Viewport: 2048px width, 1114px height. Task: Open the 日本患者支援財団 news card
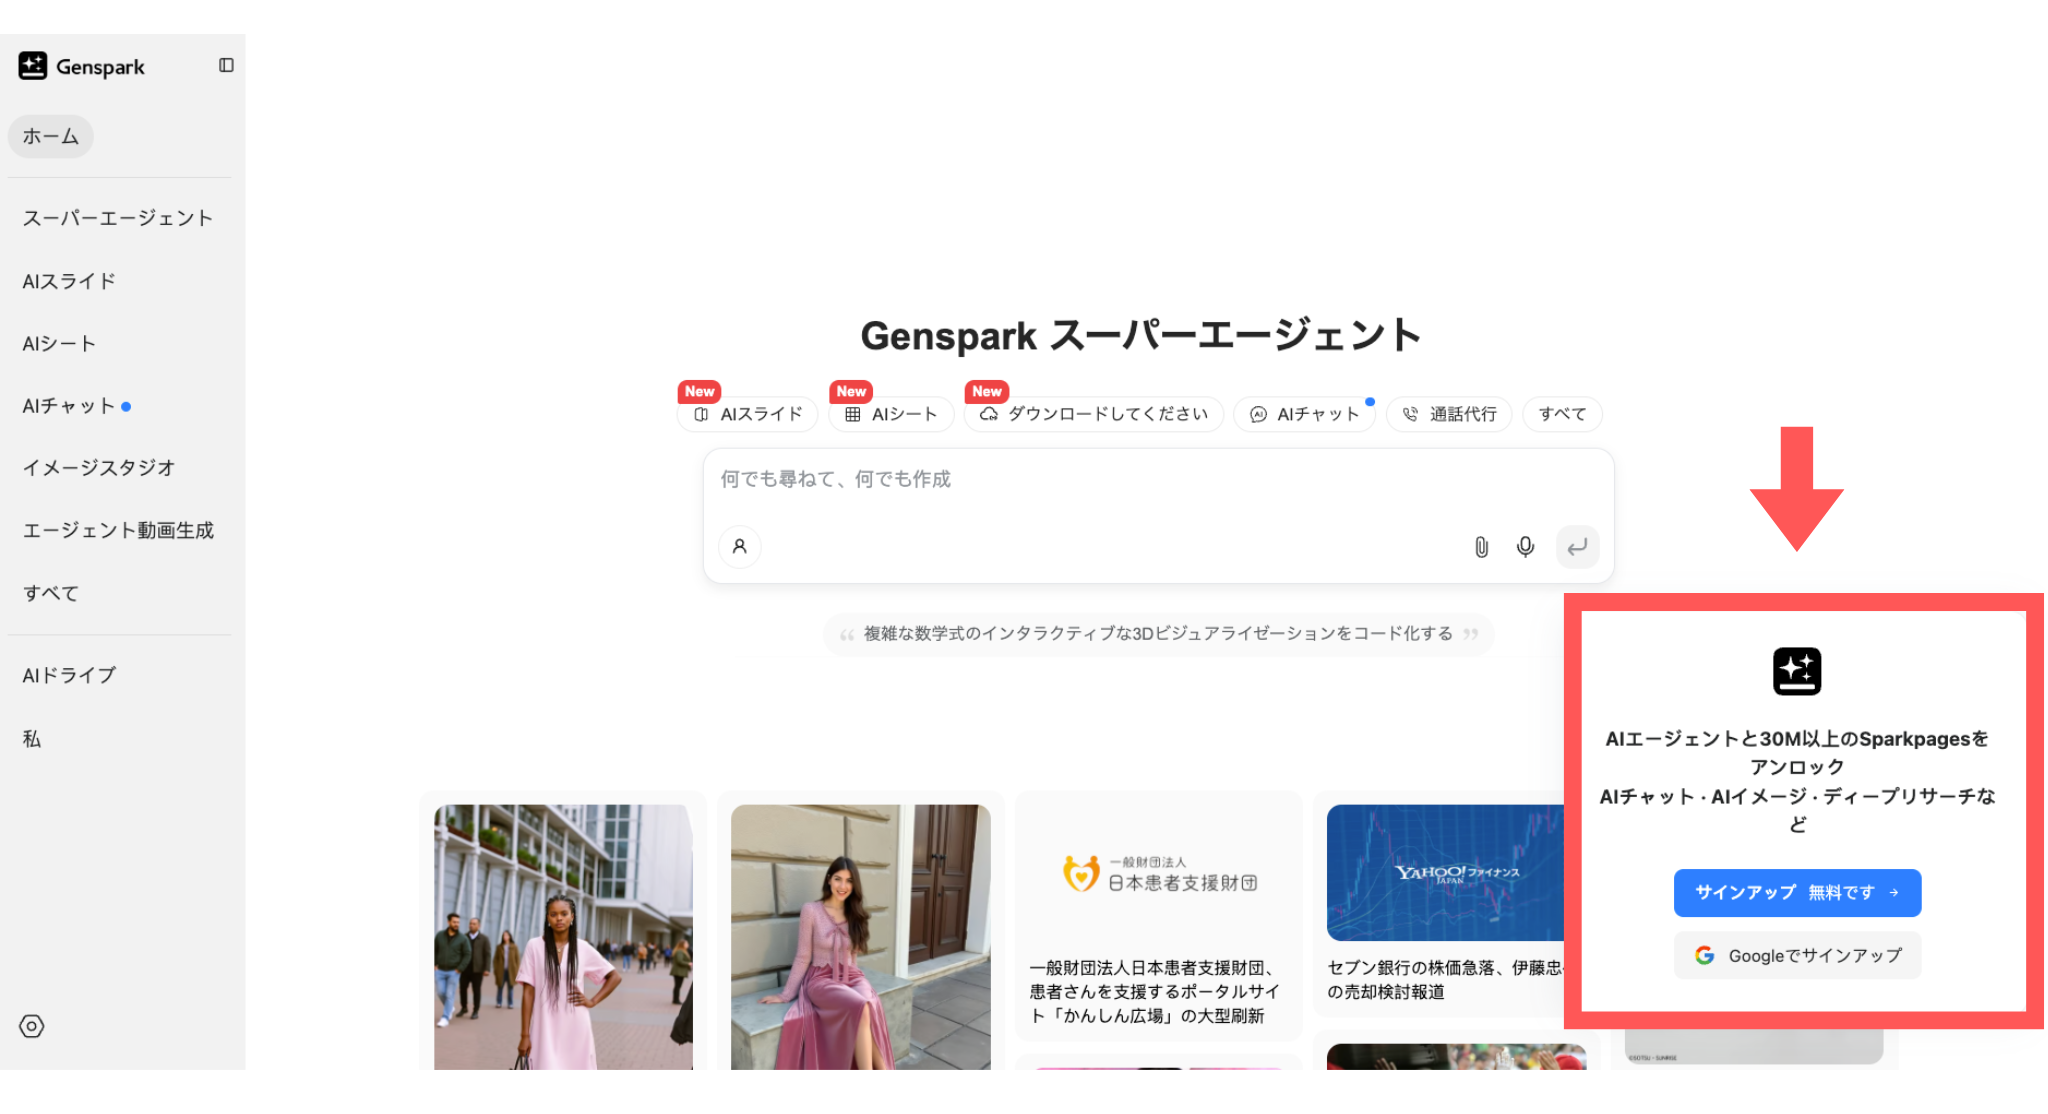[x=1158, y=915]
